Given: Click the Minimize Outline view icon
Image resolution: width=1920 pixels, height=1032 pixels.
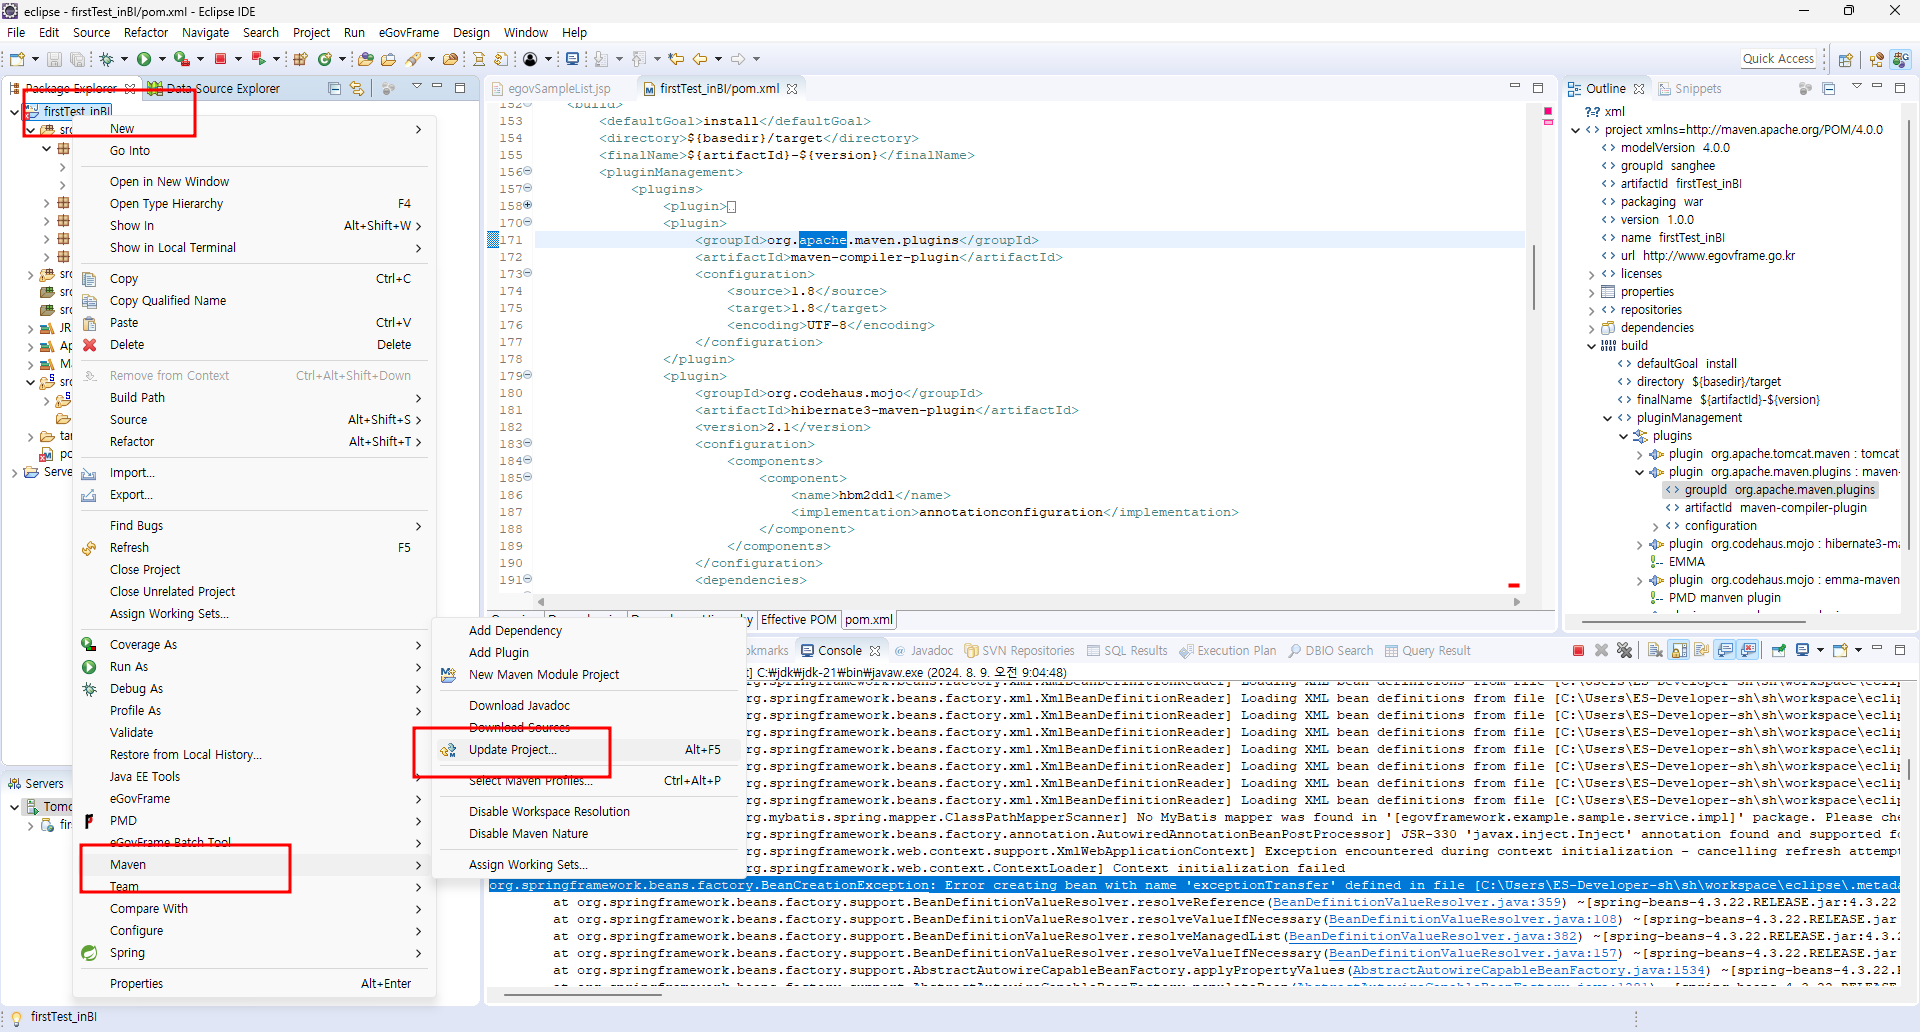Looking at the screenshot, I should 1877,87.
